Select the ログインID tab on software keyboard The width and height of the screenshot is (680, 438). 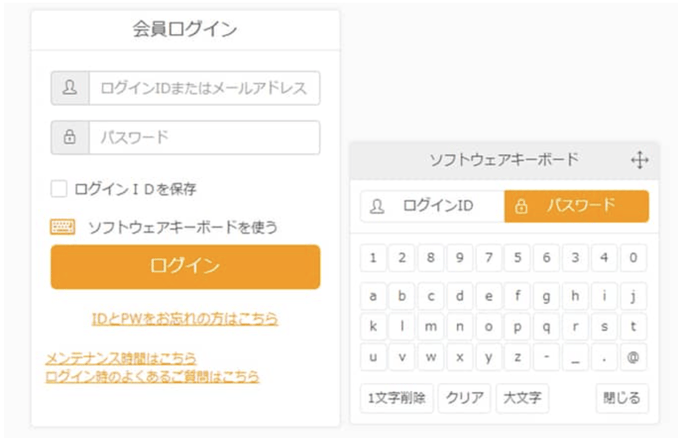point(432,206)
